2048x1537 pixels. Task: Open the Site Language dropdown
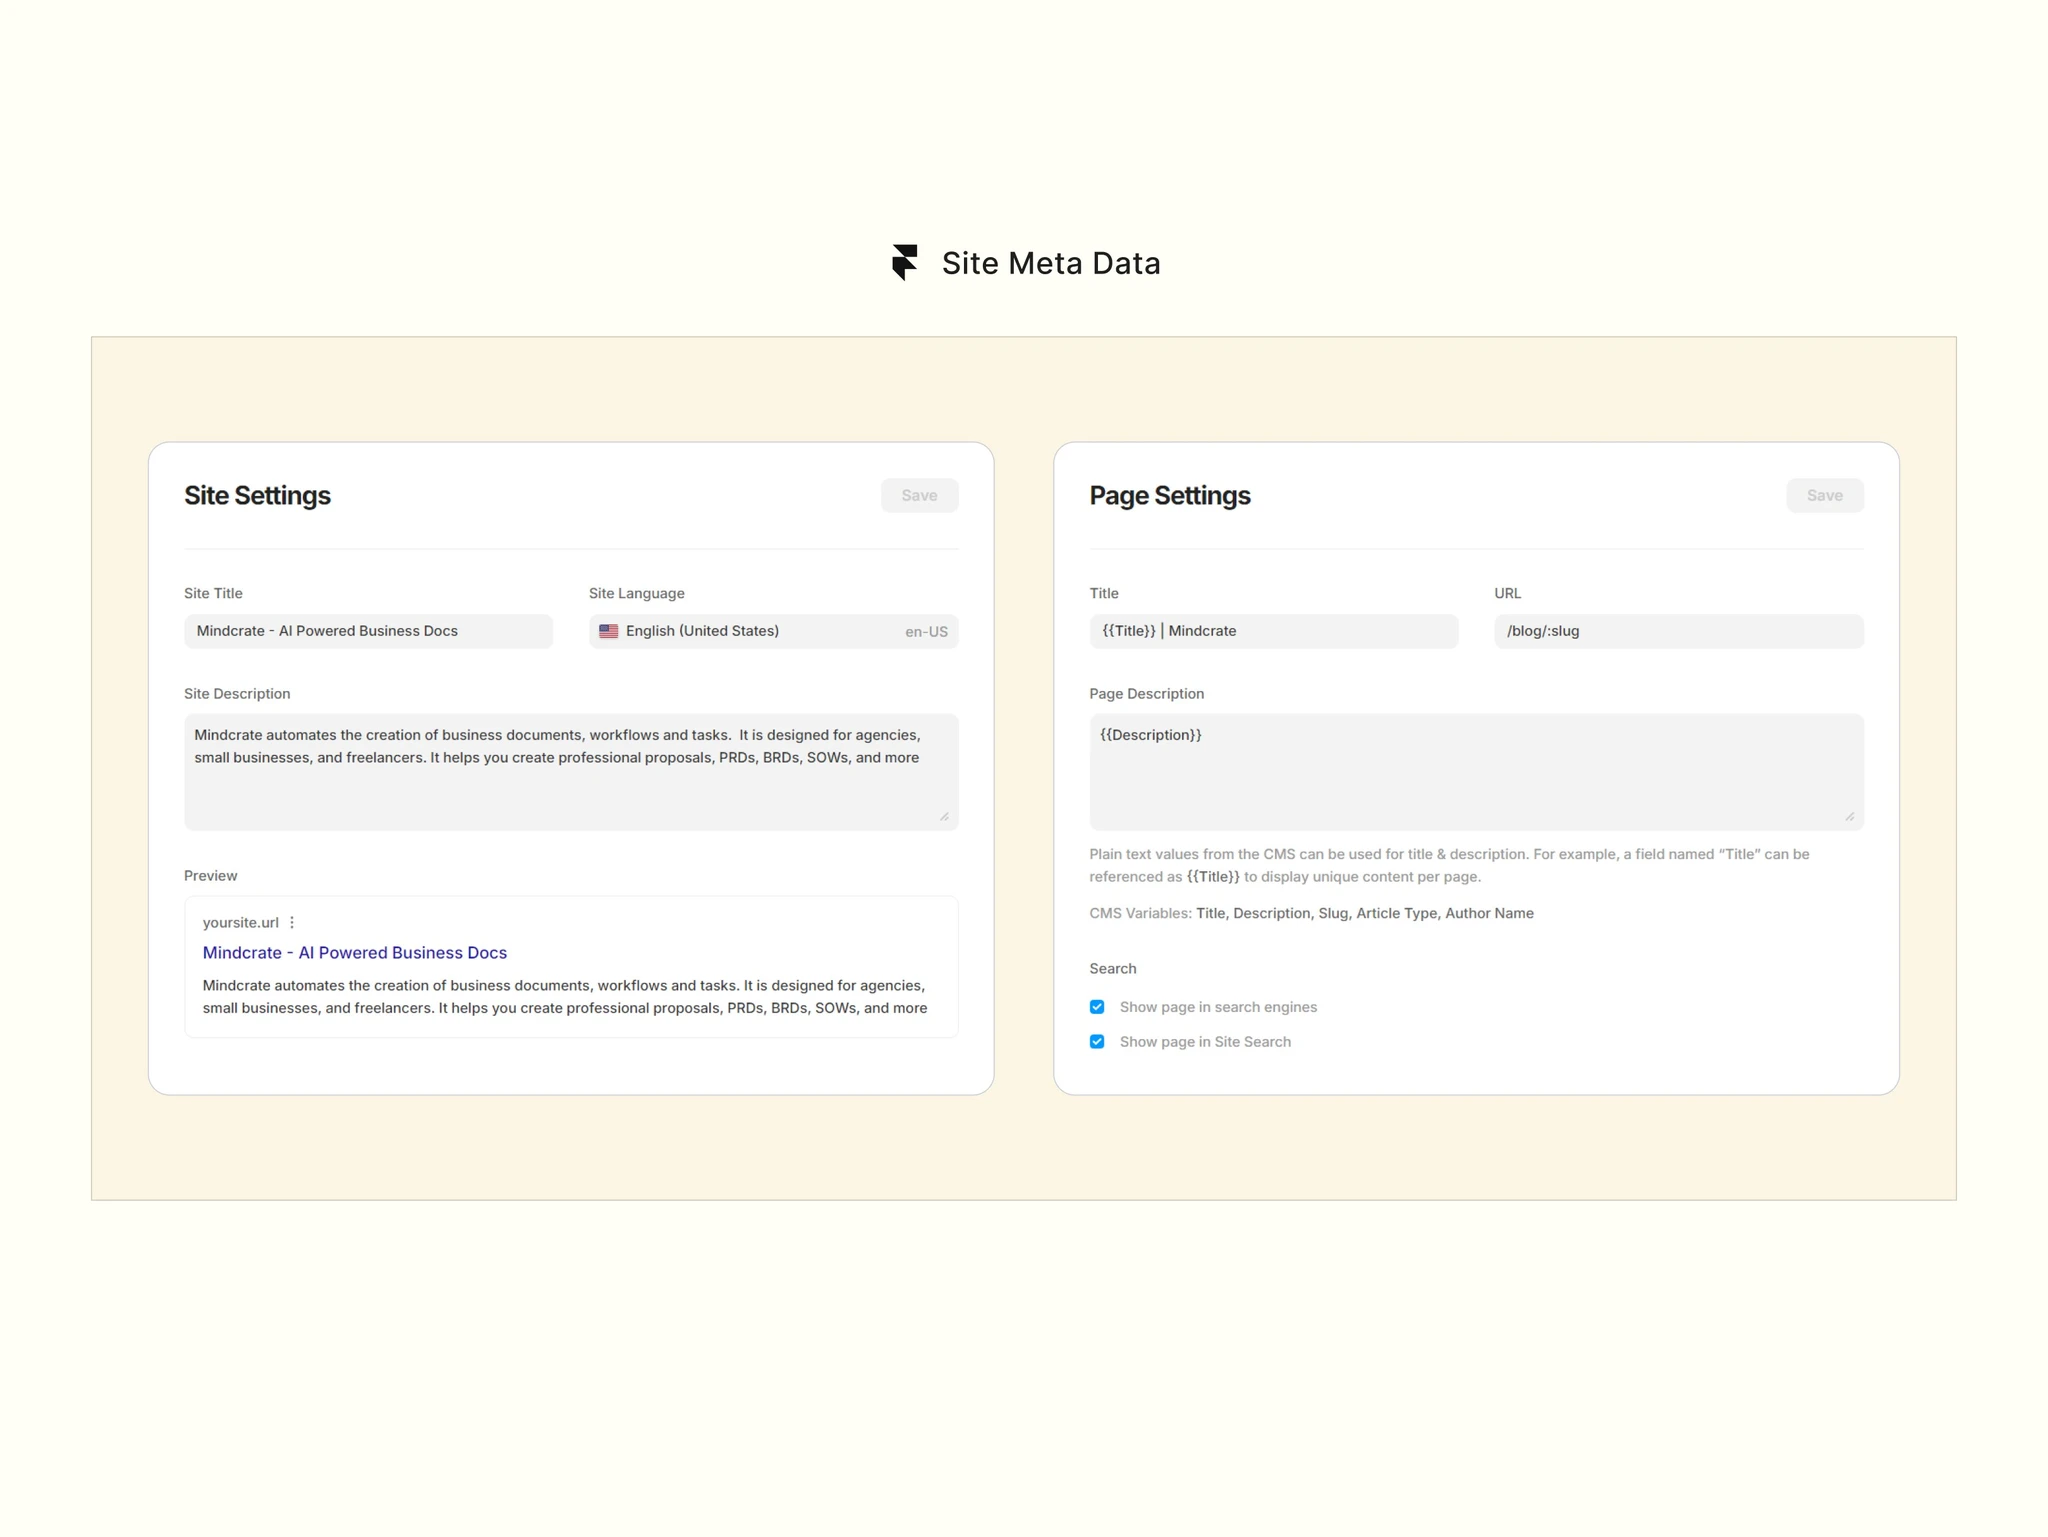[x=773, y=631]
